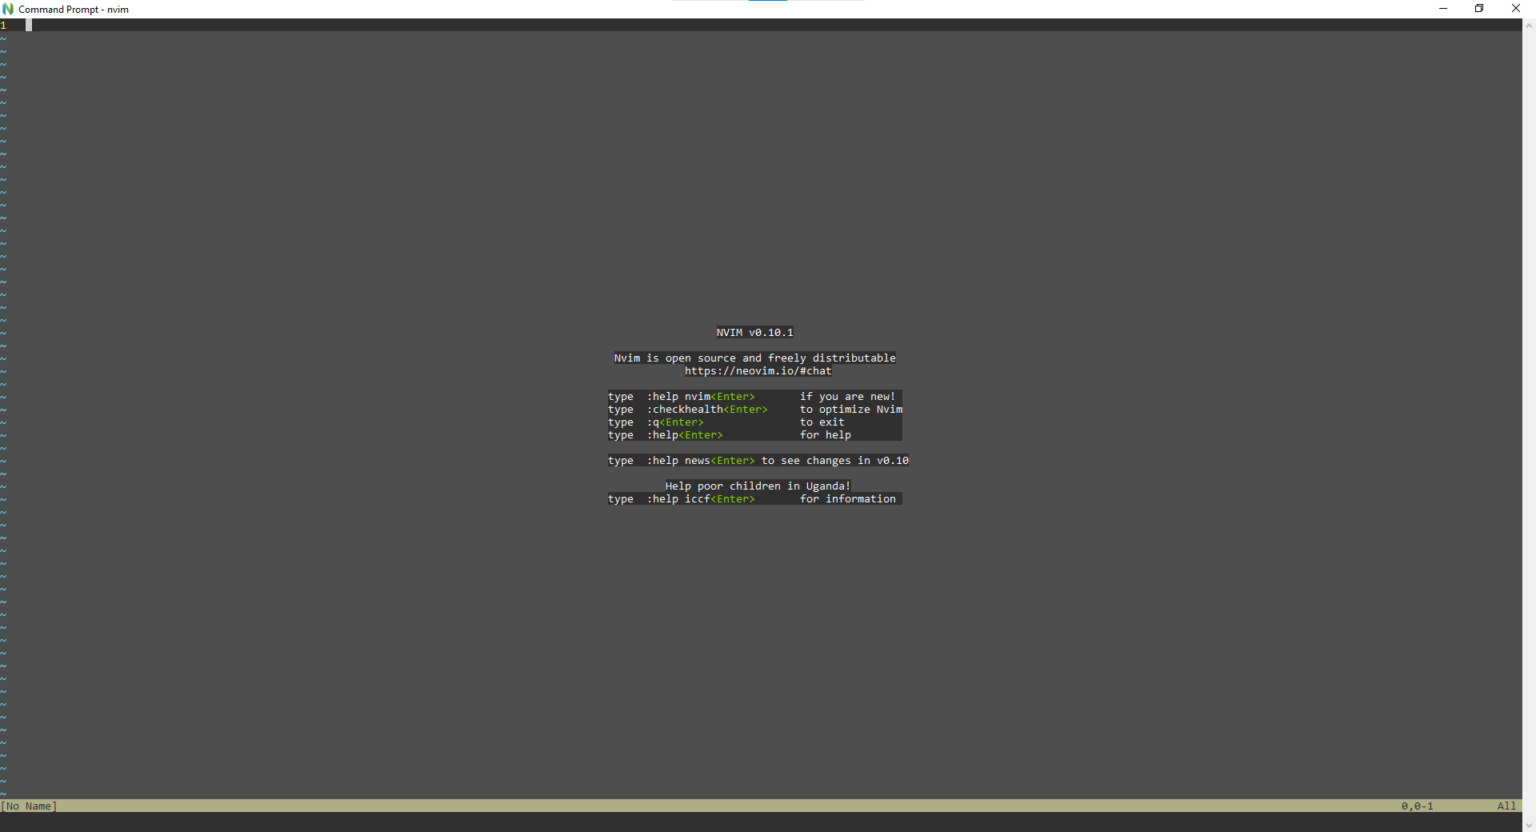This screenshot has height=832, width=1536.
Task: Click the https://neovim.io/#chat URL
Action: click(x=758, y=371)
